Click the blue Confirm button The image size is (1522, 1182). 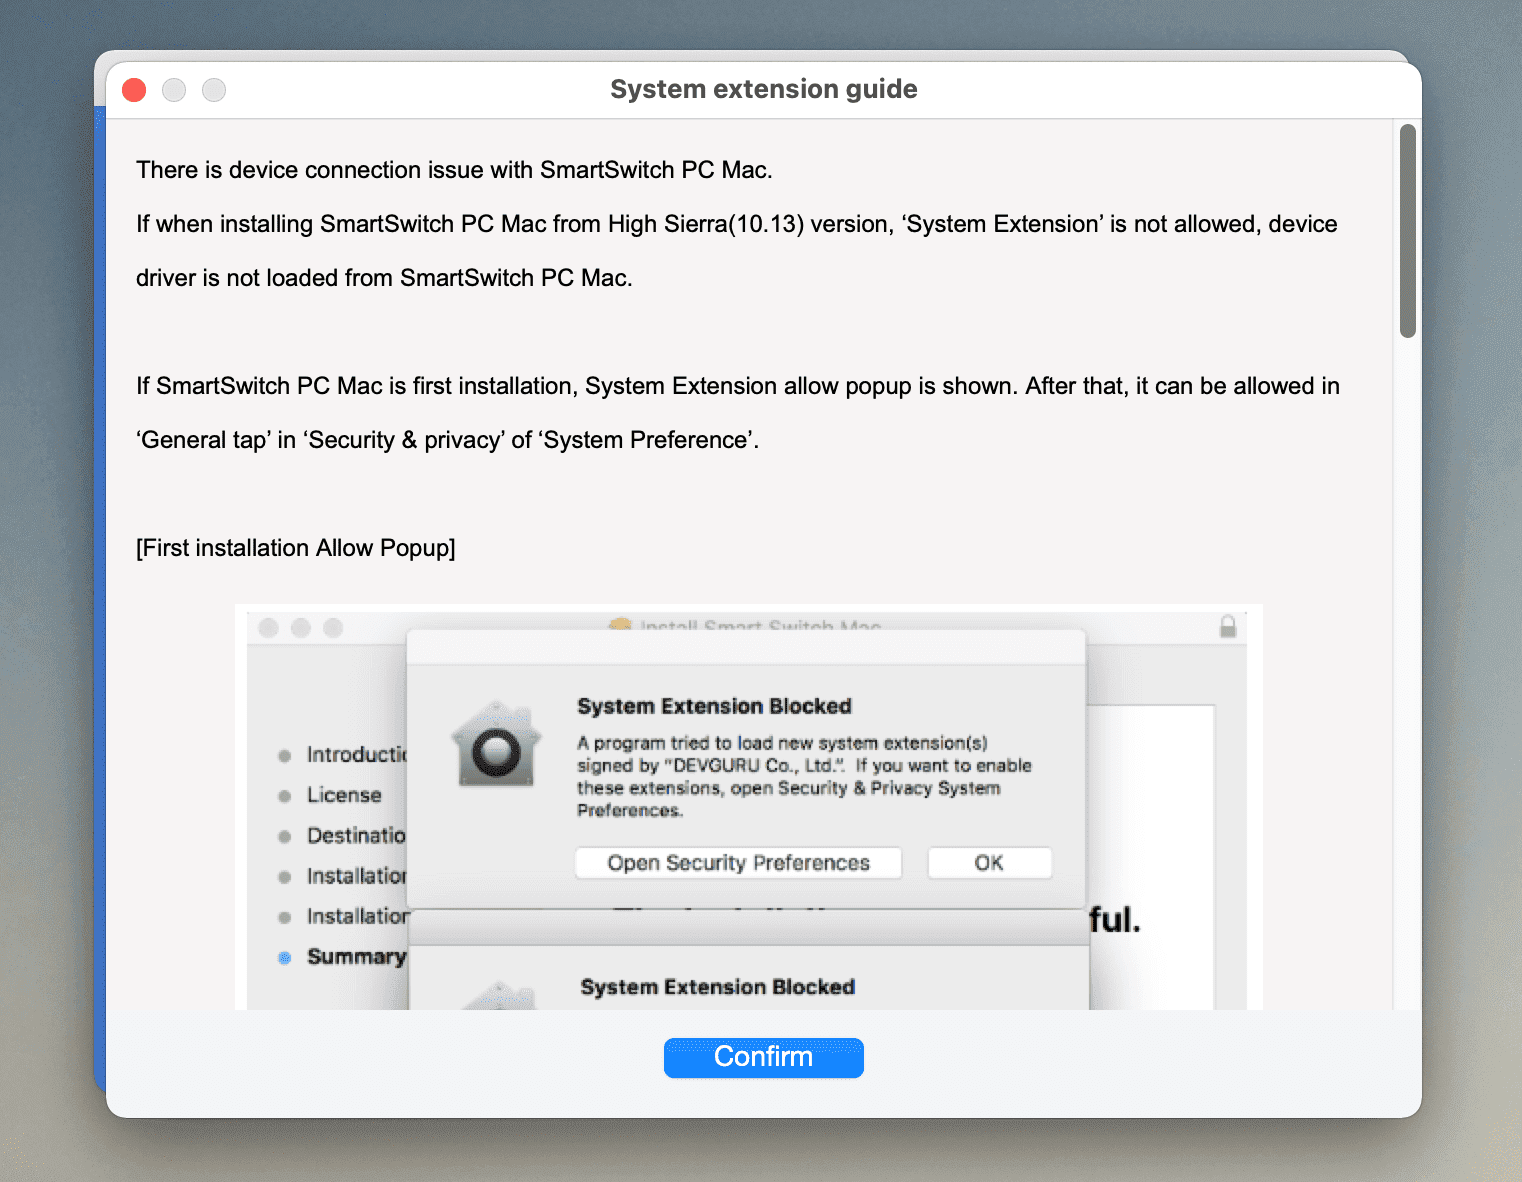(763, 1057)
